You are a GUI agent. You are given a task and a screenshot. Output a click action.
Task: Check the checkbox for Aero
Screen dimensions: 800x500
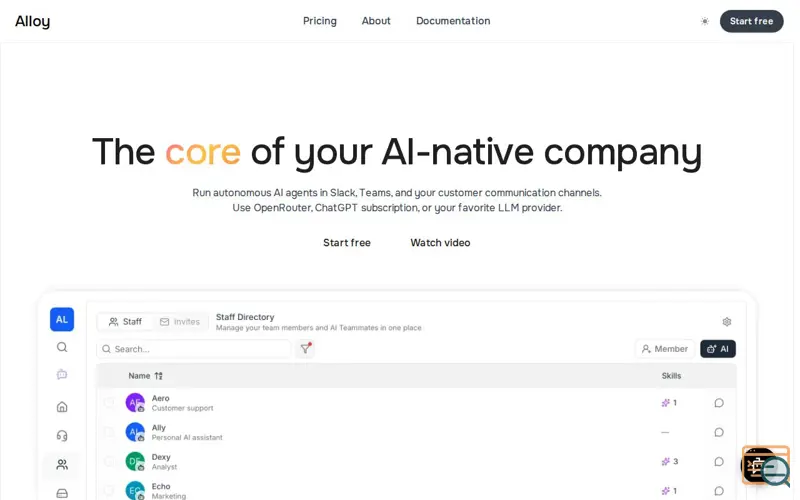coord(109,403)
